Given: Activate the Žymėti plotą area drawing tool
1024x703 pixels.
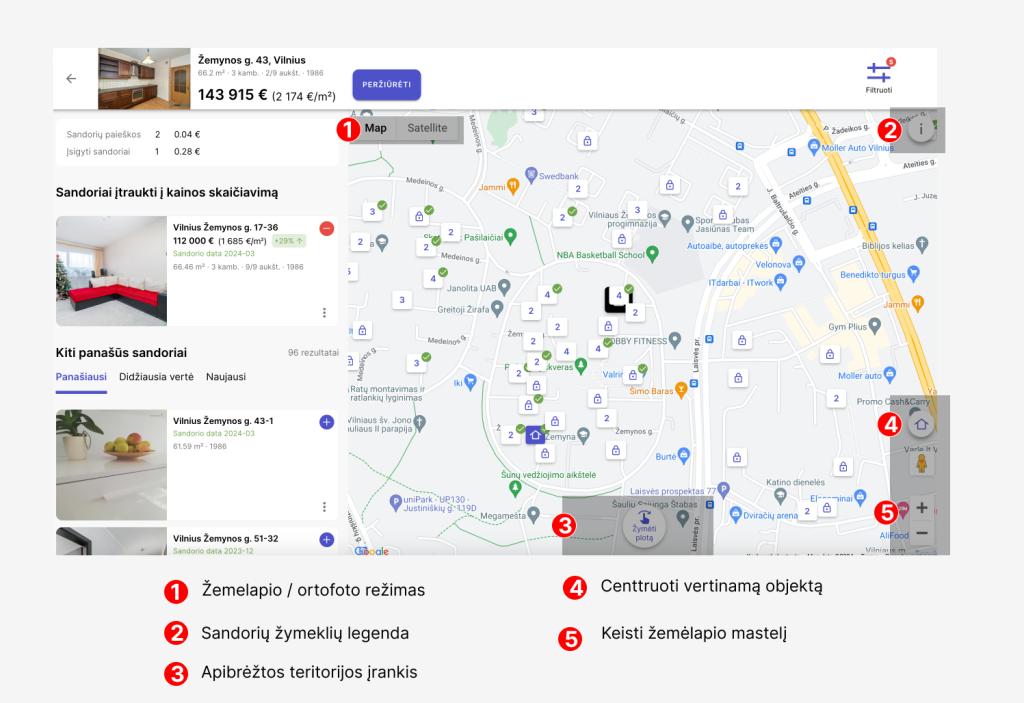Looking at the screenshot, I should [x=644, y=524].
